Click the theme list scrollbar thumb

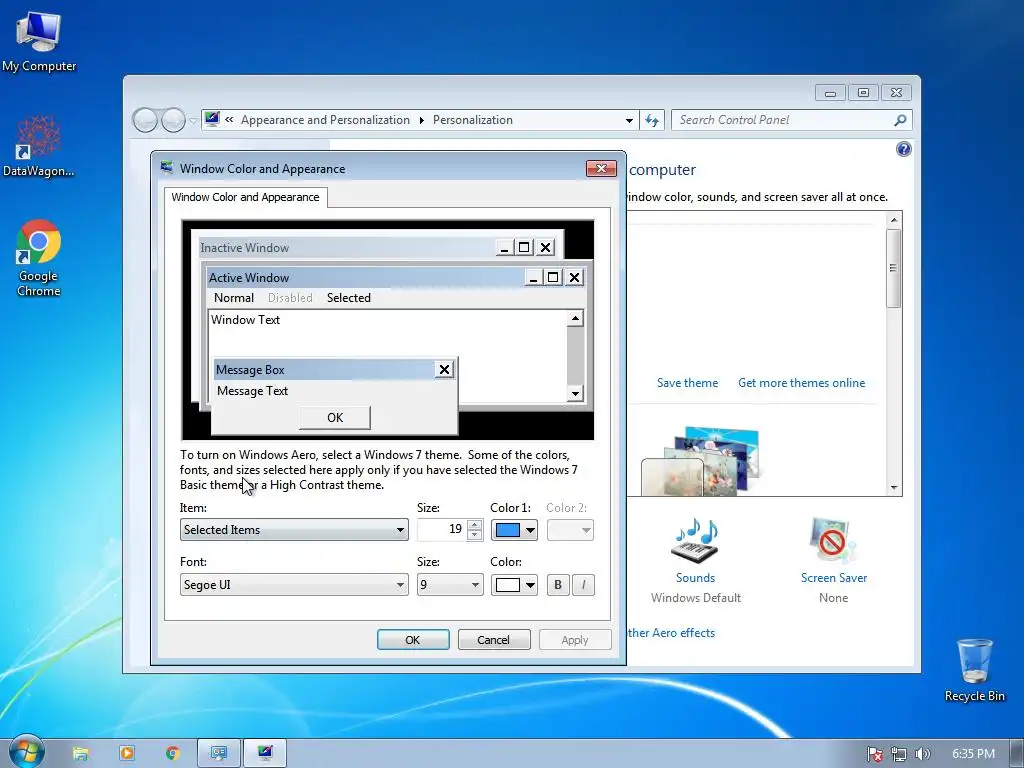click(893, 268)
